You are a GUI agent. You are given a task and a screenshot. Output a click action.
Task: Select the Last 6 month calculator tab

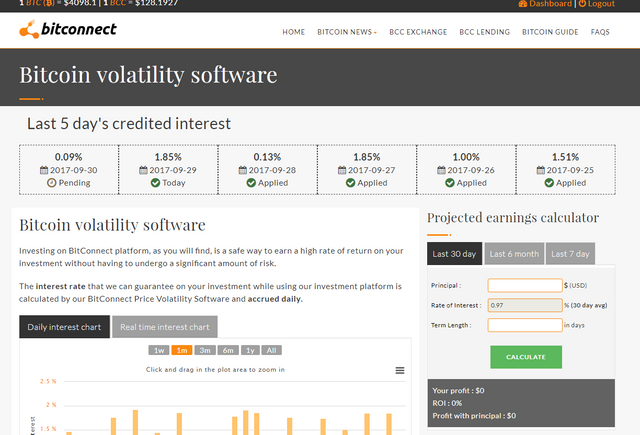(x=514, y=254)
